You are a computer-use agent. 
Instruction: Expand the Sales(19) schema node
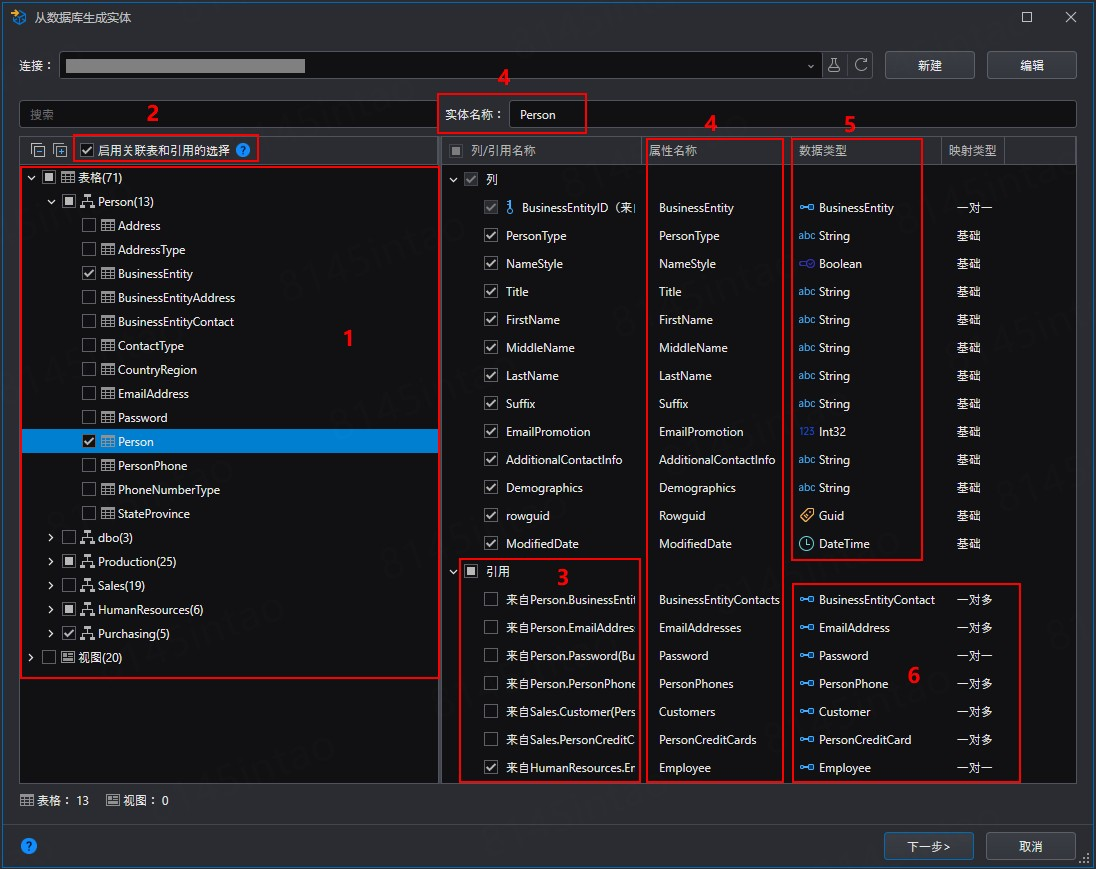pyautogui.click(x=51, y=585)
